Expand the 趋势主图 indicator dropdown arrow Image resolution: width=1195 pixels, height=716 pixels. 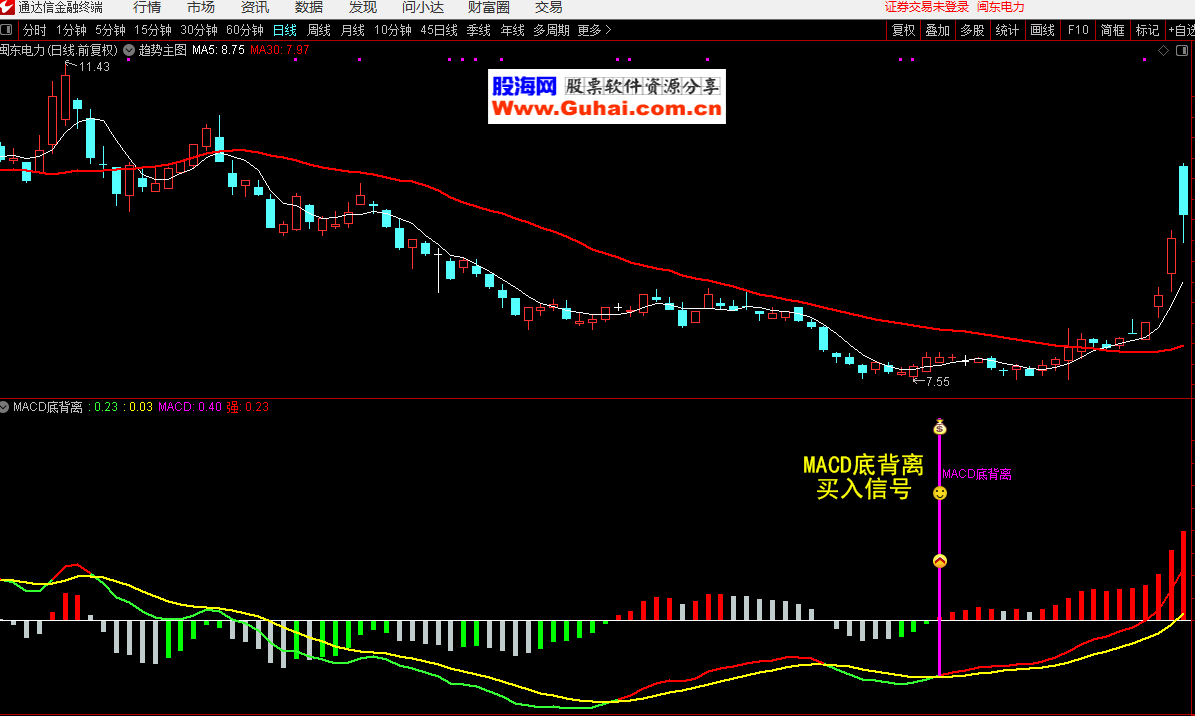pyautogui.click(x=129, y=50)
